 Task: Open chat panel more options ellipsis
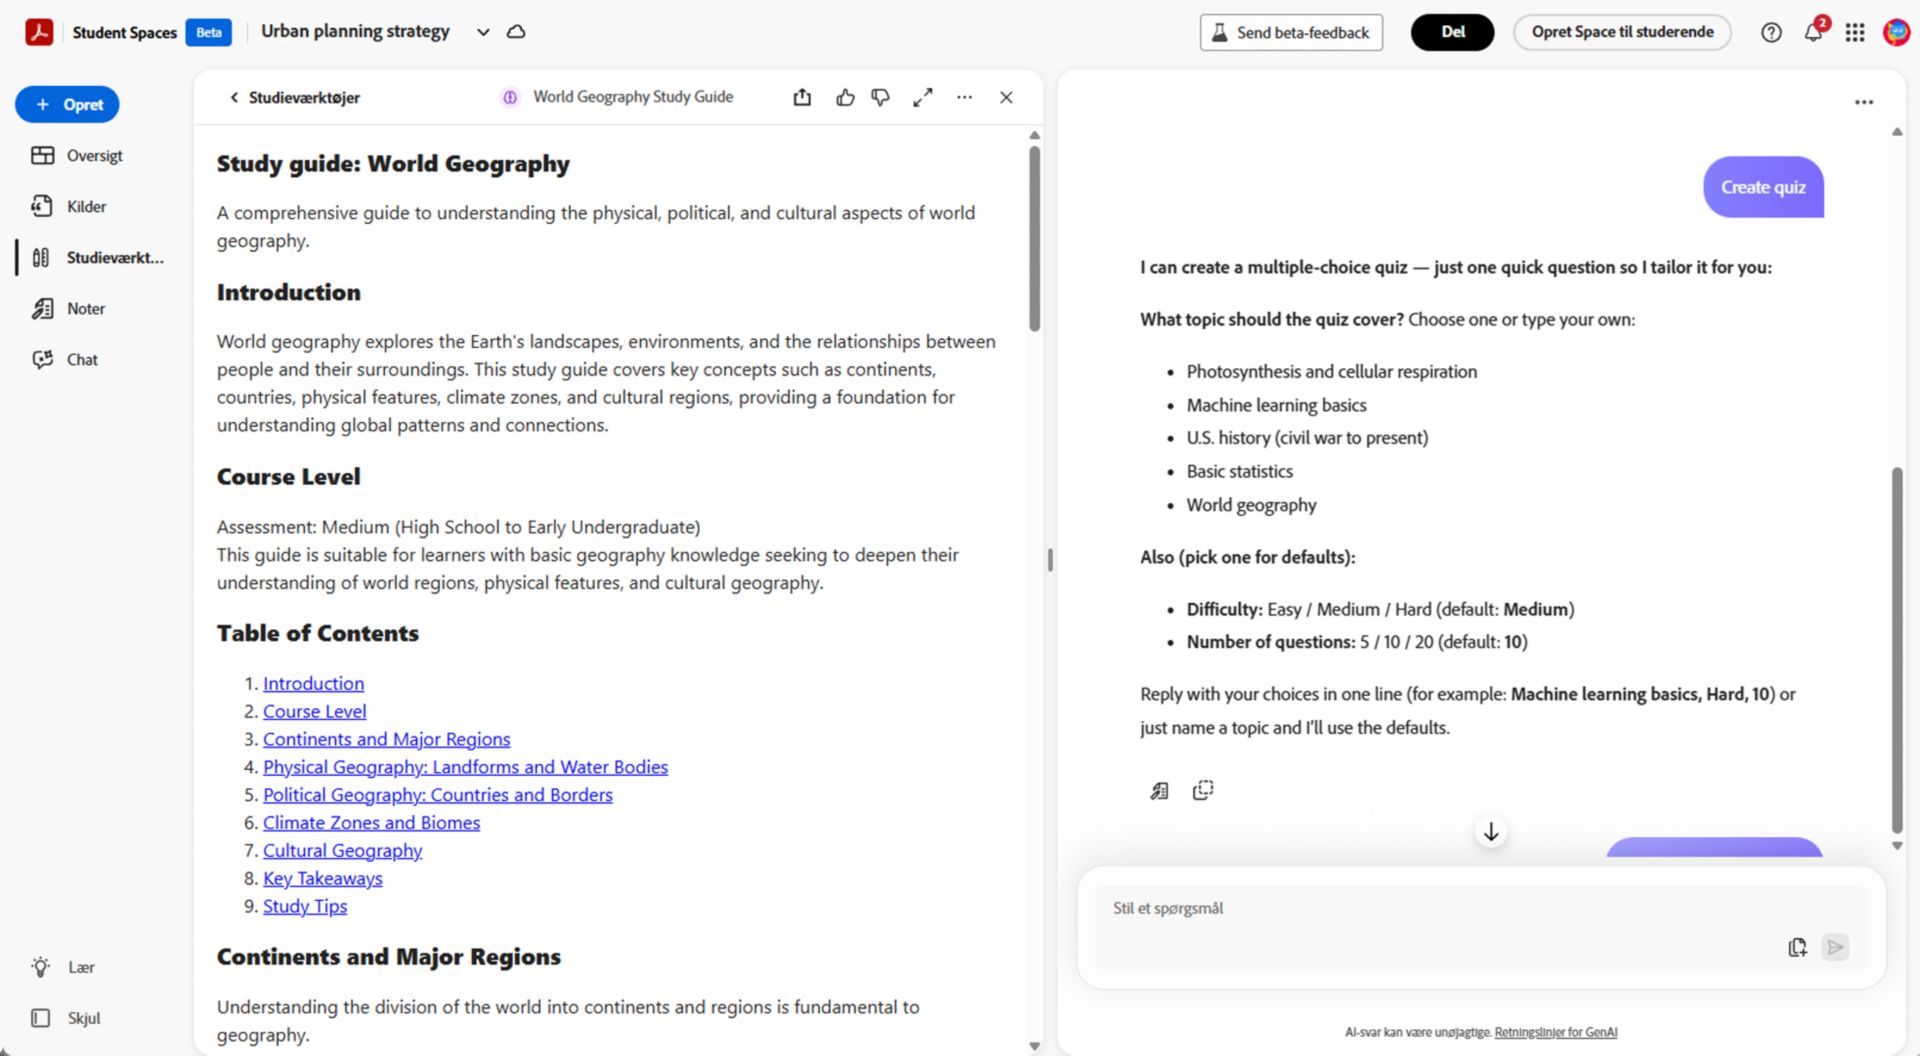point(1864,102)
